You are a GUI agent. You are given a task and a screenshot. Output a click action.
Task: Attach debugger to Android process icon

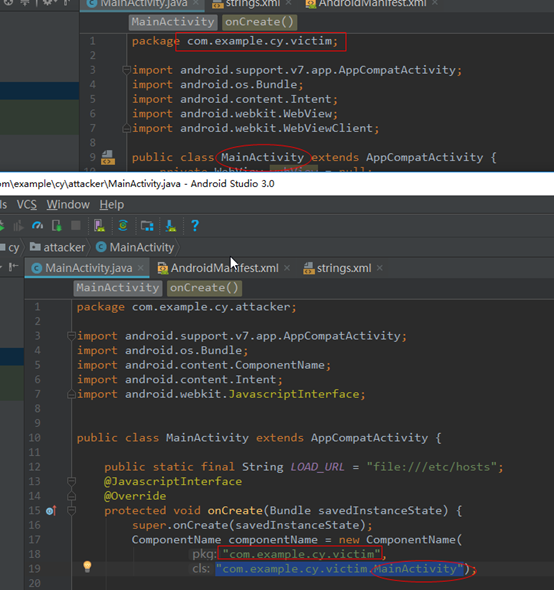(x=57, y=226)
